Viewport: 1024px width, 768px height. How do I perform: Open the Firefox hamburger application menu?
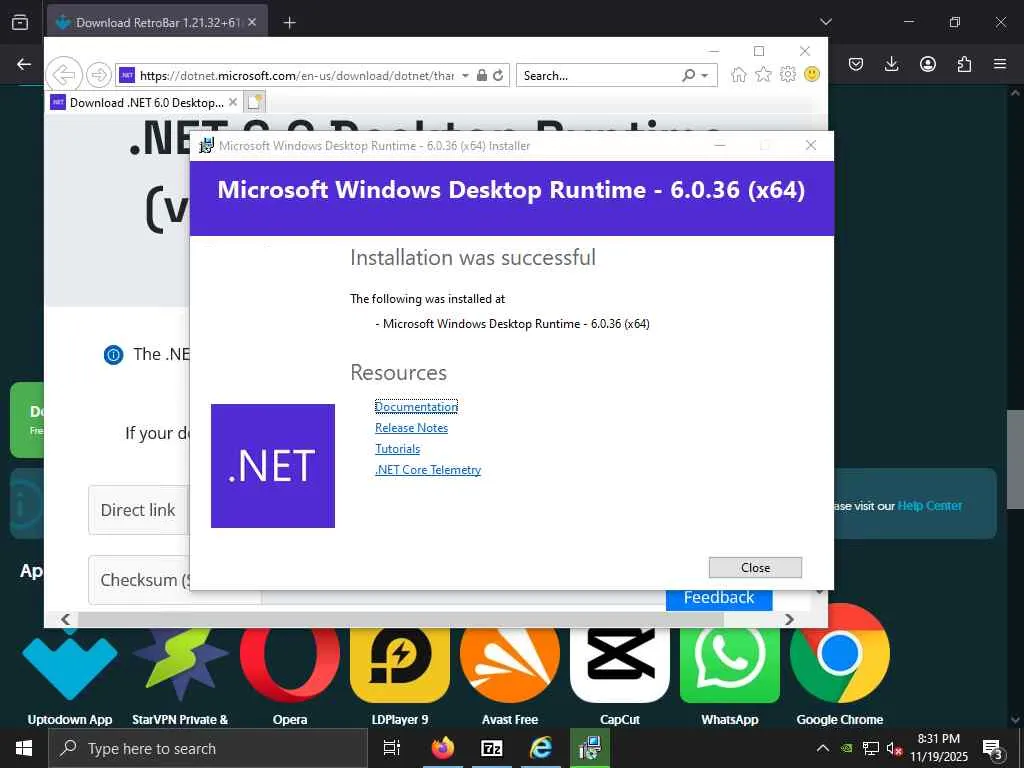click(x=1000, y=64)
